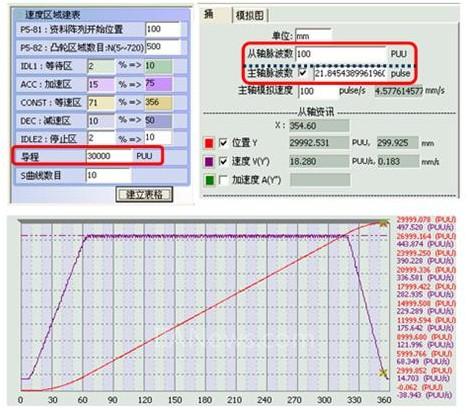Click the S曲线数目 input field
Image resolution: width=468 pixels, height=414 pixels.
coord(109,175)
